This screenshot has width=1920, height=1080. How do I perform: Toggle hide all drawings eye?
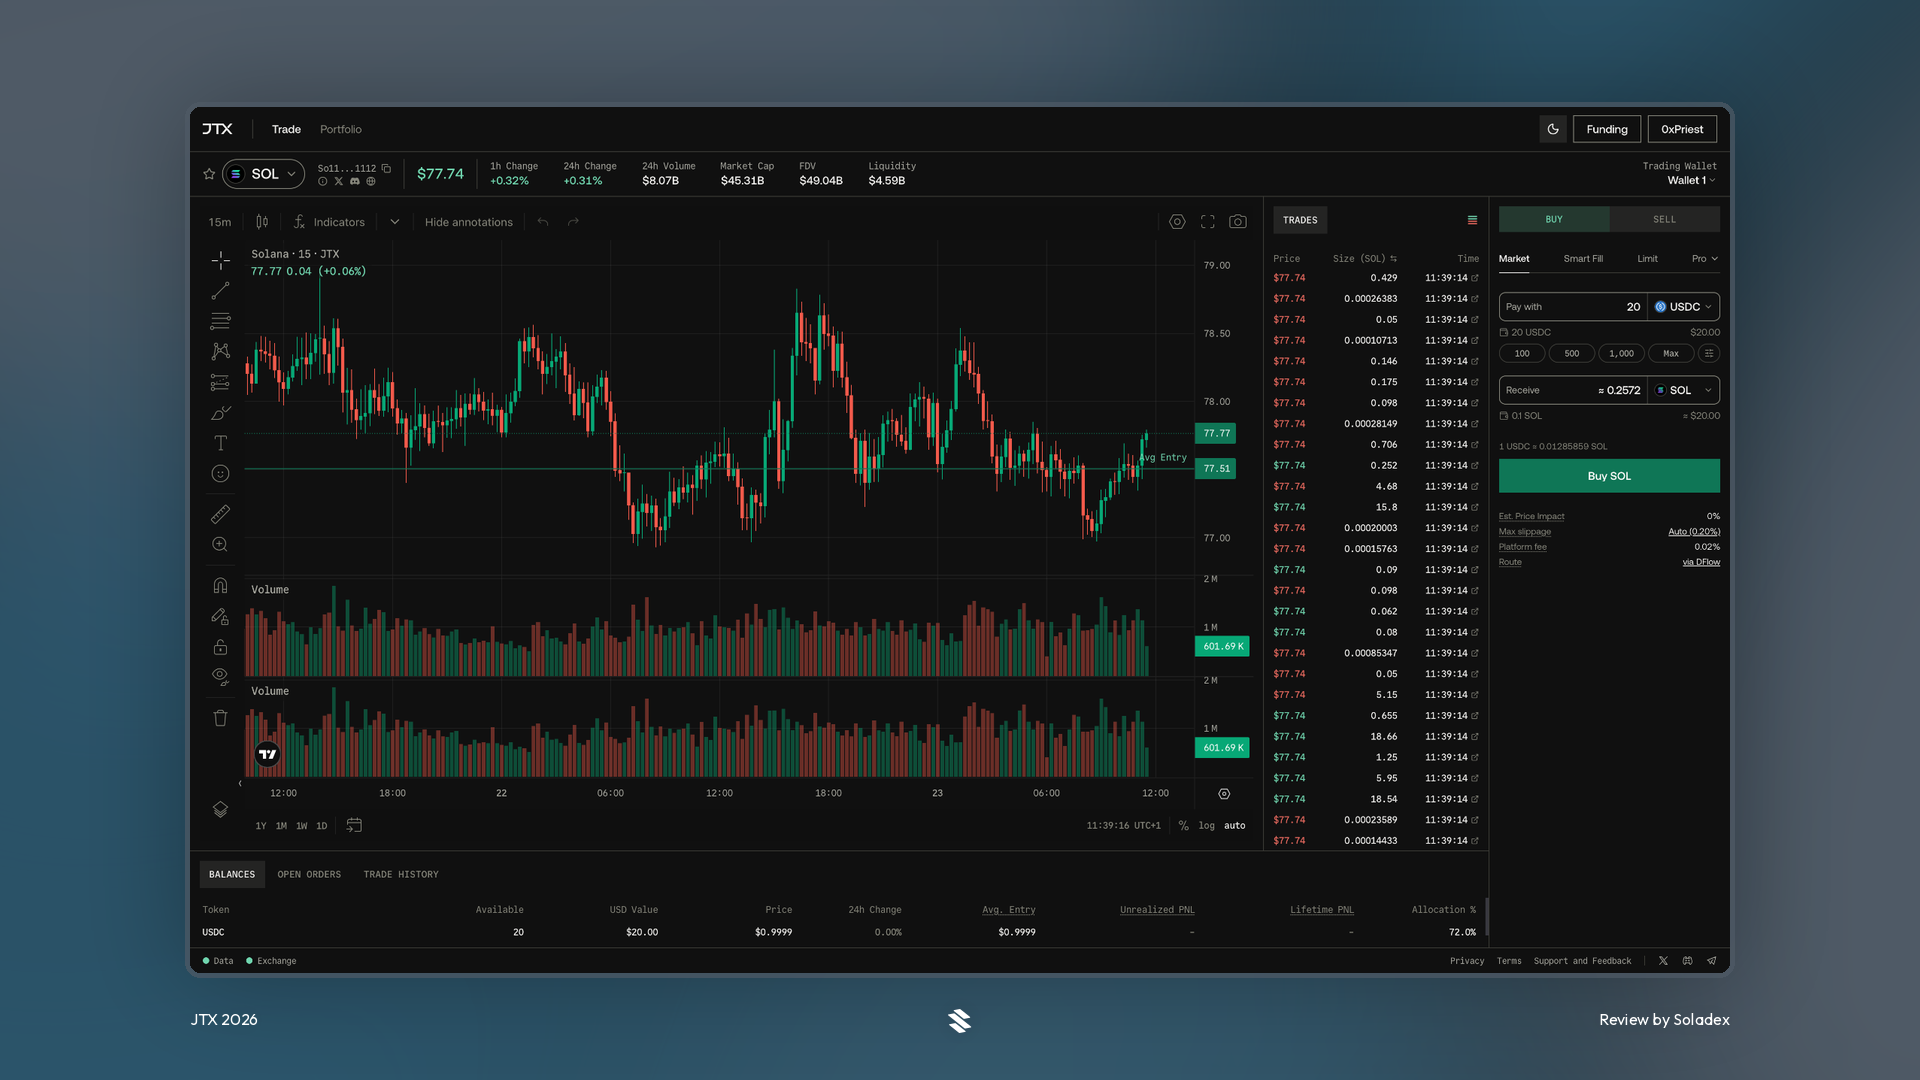pos(221,677)
